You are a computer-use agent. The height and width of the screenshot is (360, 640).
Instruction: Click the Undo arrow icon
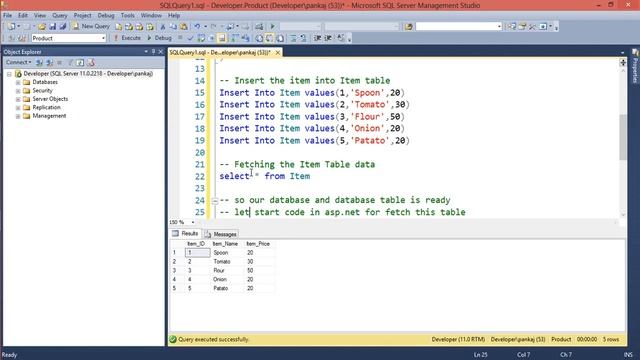(x=197, y=27)
